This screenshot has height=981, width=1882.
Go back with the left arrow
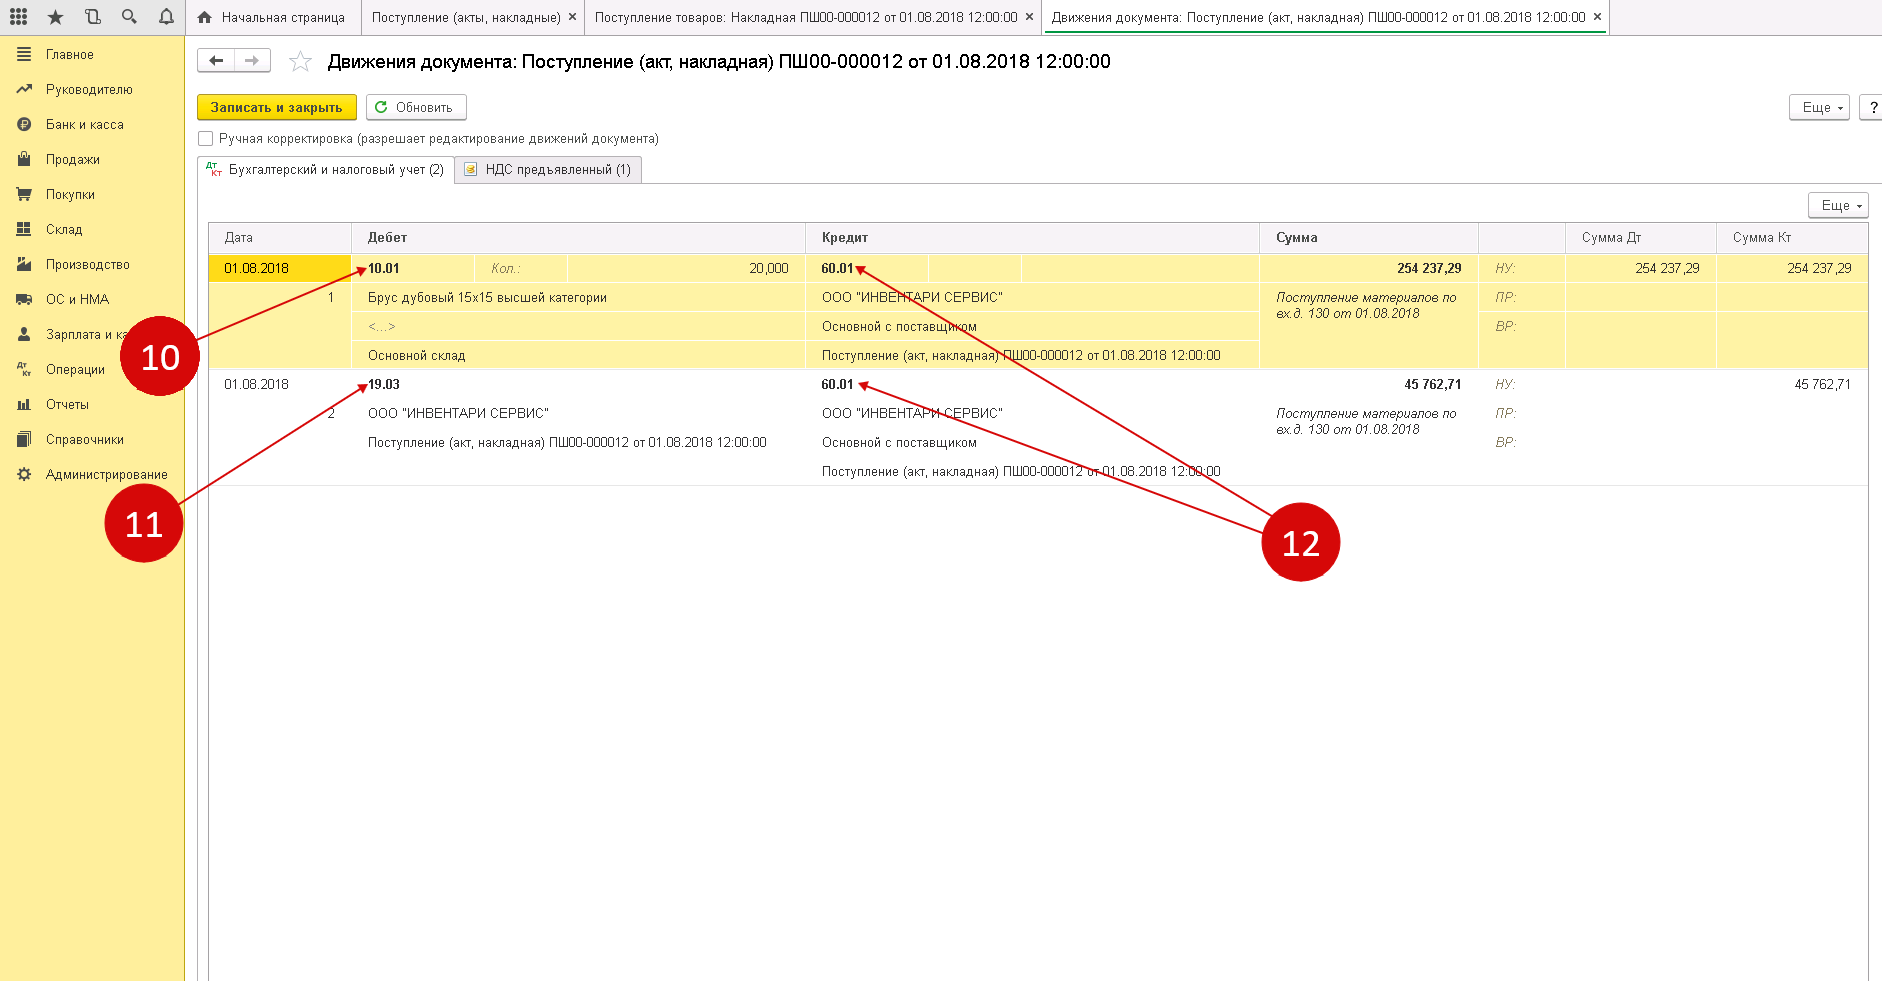[216, 61]
